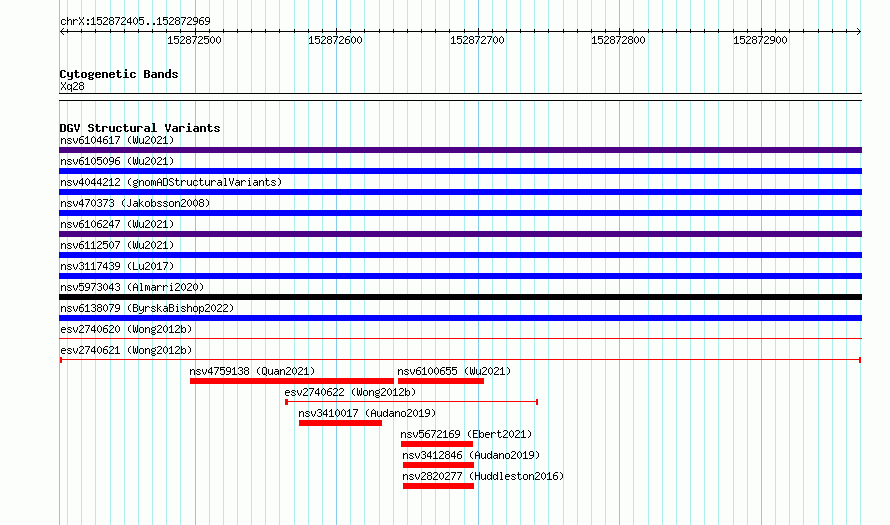The width and height of the screenshot is (890, 525).
Task: Select the purple bar under nsv6104617
Action: tap(460, 150)
